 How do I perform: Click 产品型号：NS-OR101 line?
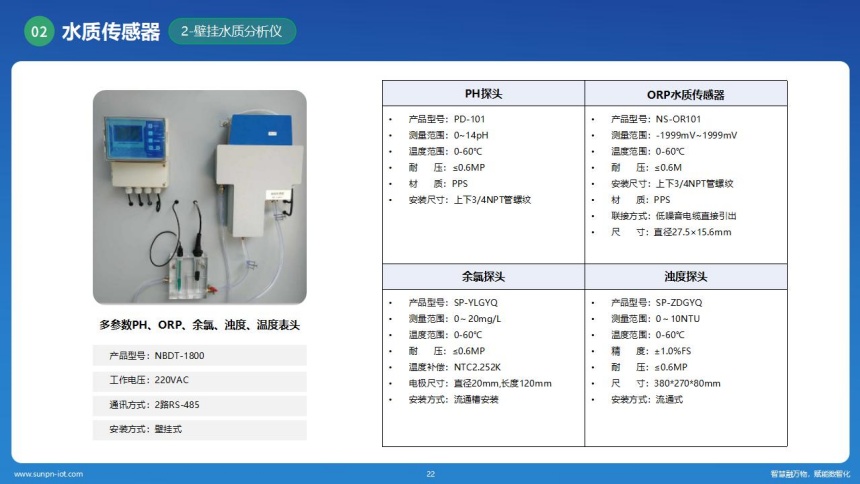pos(656,119)
